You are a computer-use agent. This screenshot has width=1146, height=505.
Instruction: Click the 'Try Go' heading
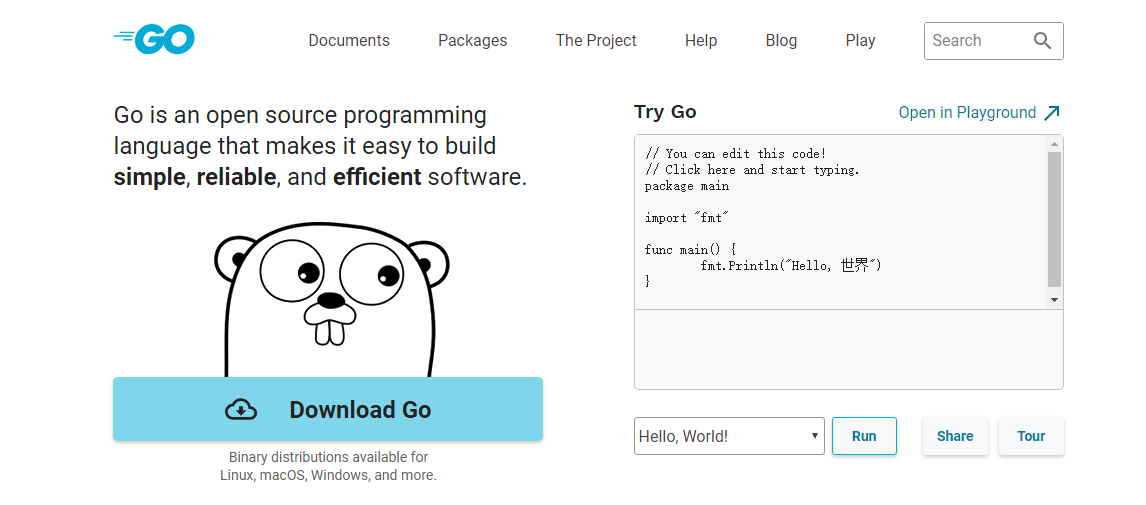pyautogui.click(x=665, y=112)
